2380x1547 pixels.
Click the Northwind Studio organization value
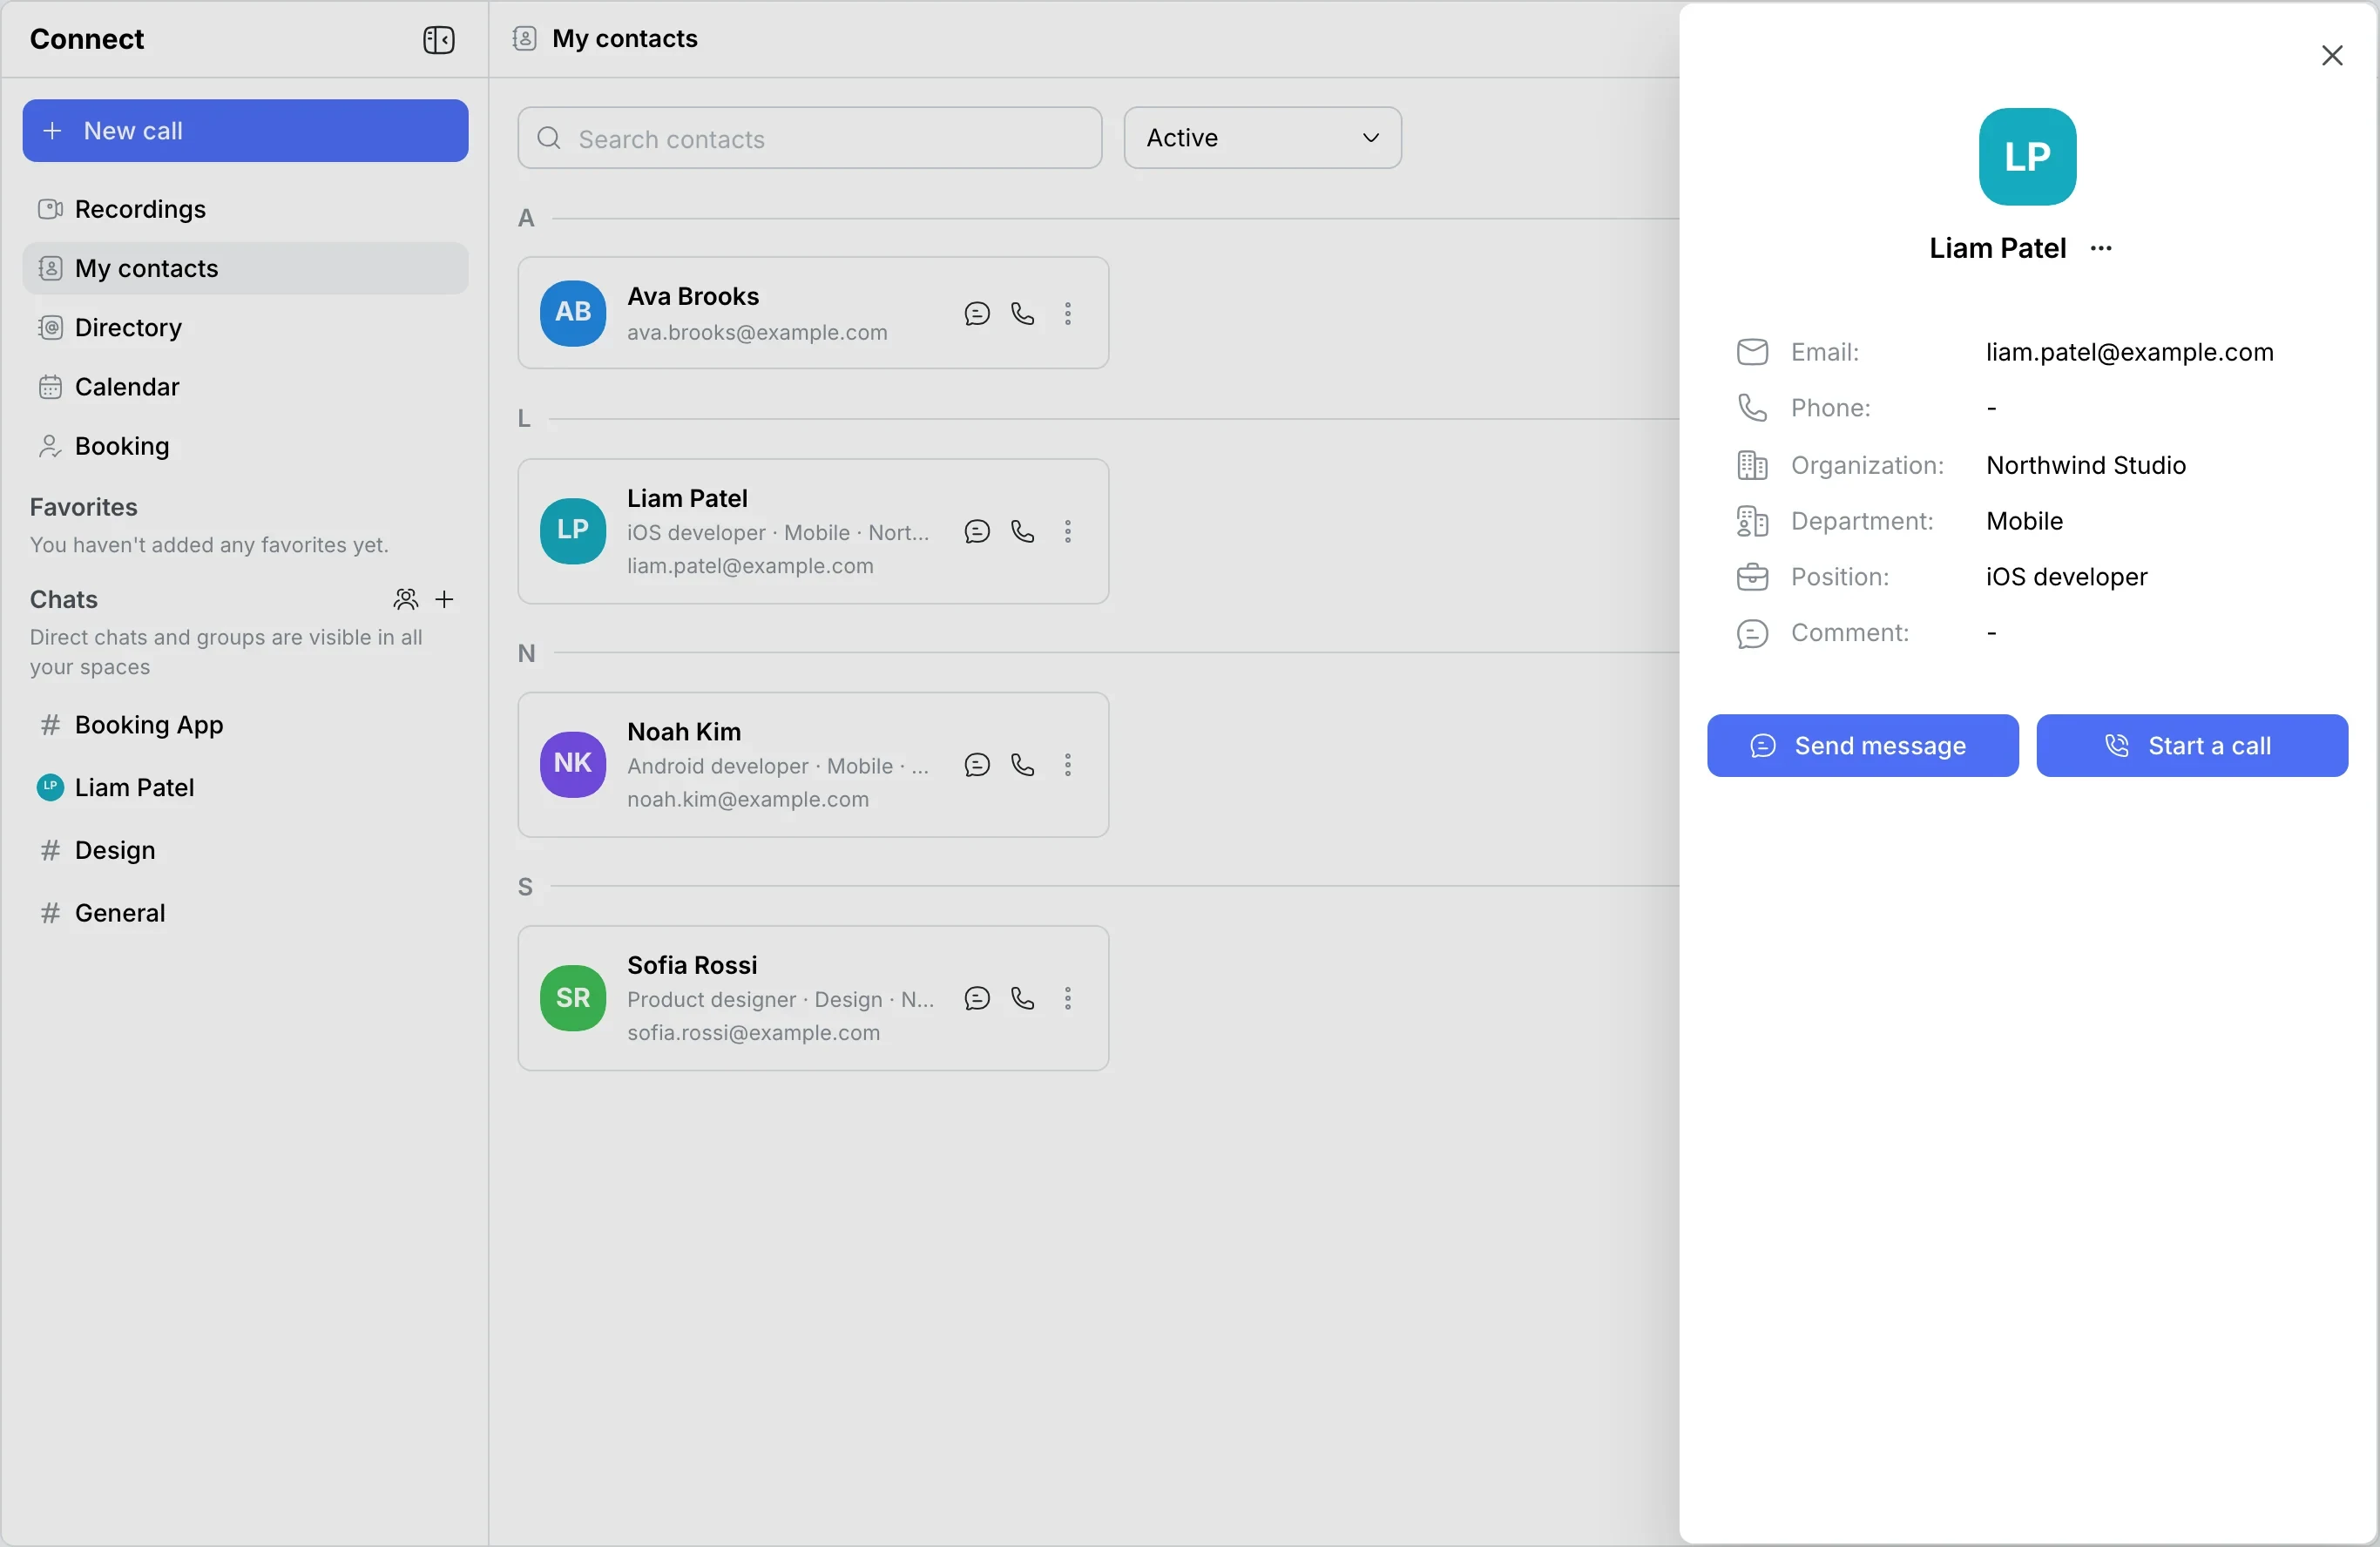tap(2085, 465)
